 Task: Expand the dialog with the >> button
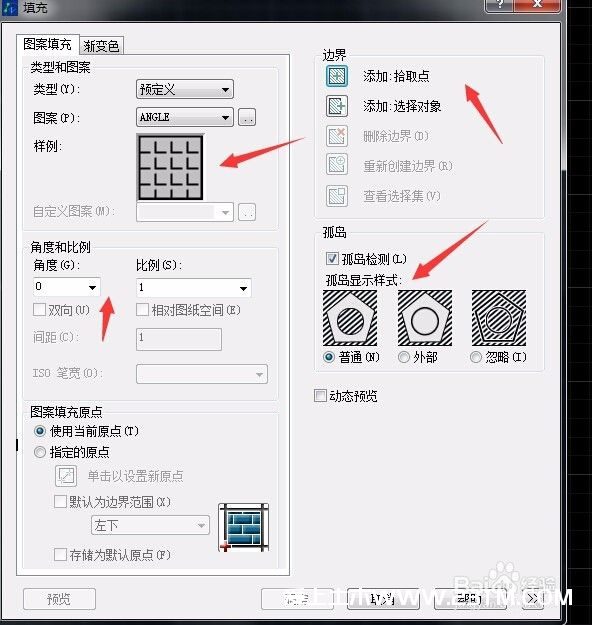[x=533, y=599]
